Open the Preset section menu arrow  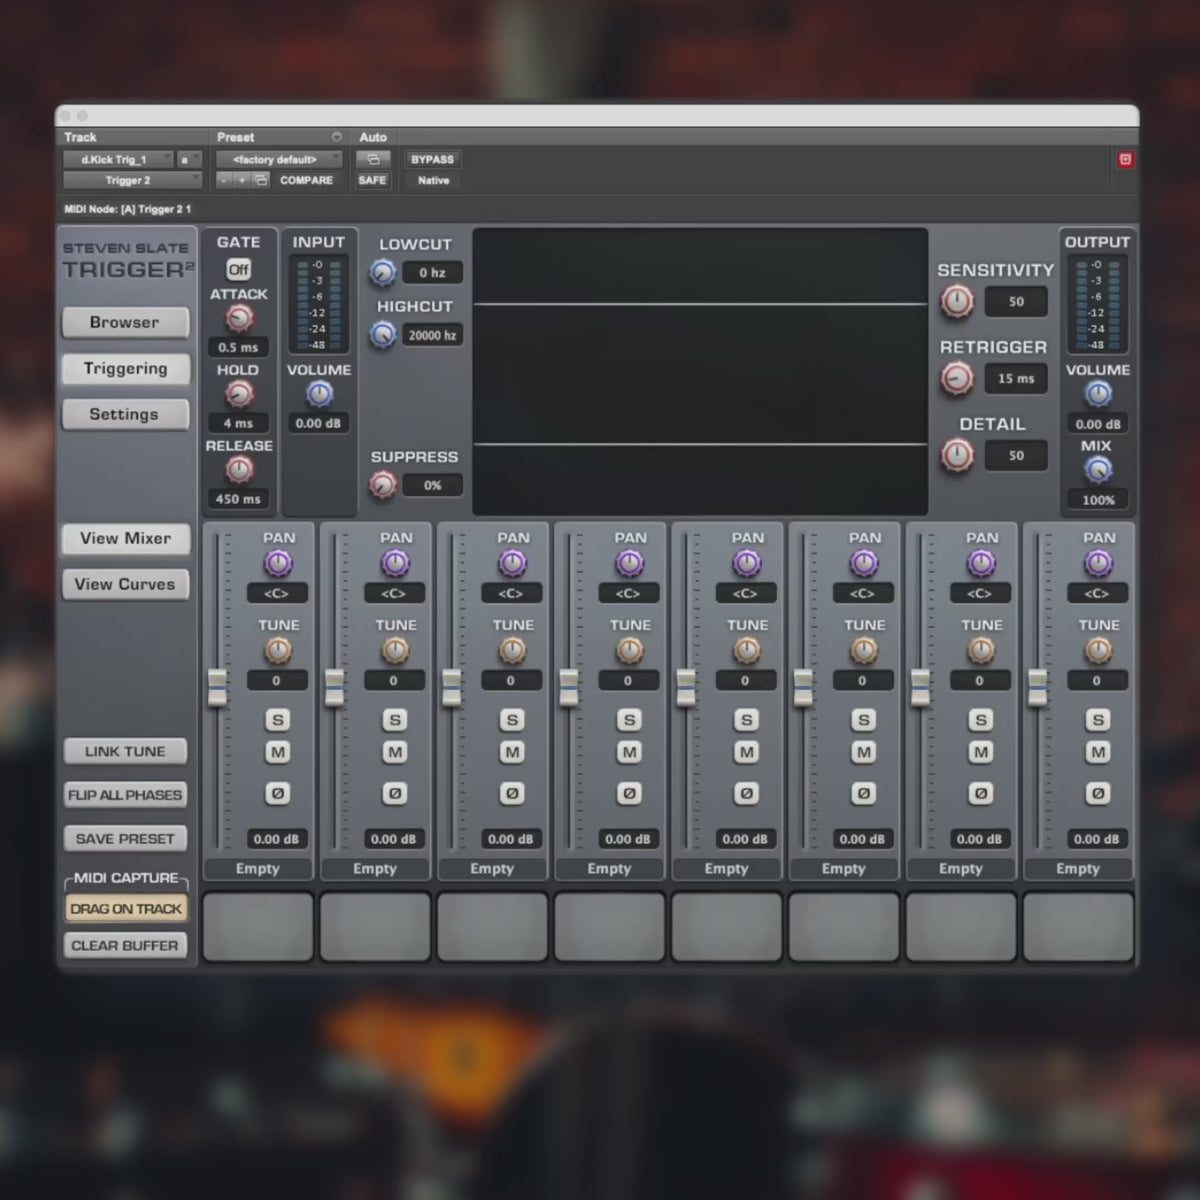point(336,137)
